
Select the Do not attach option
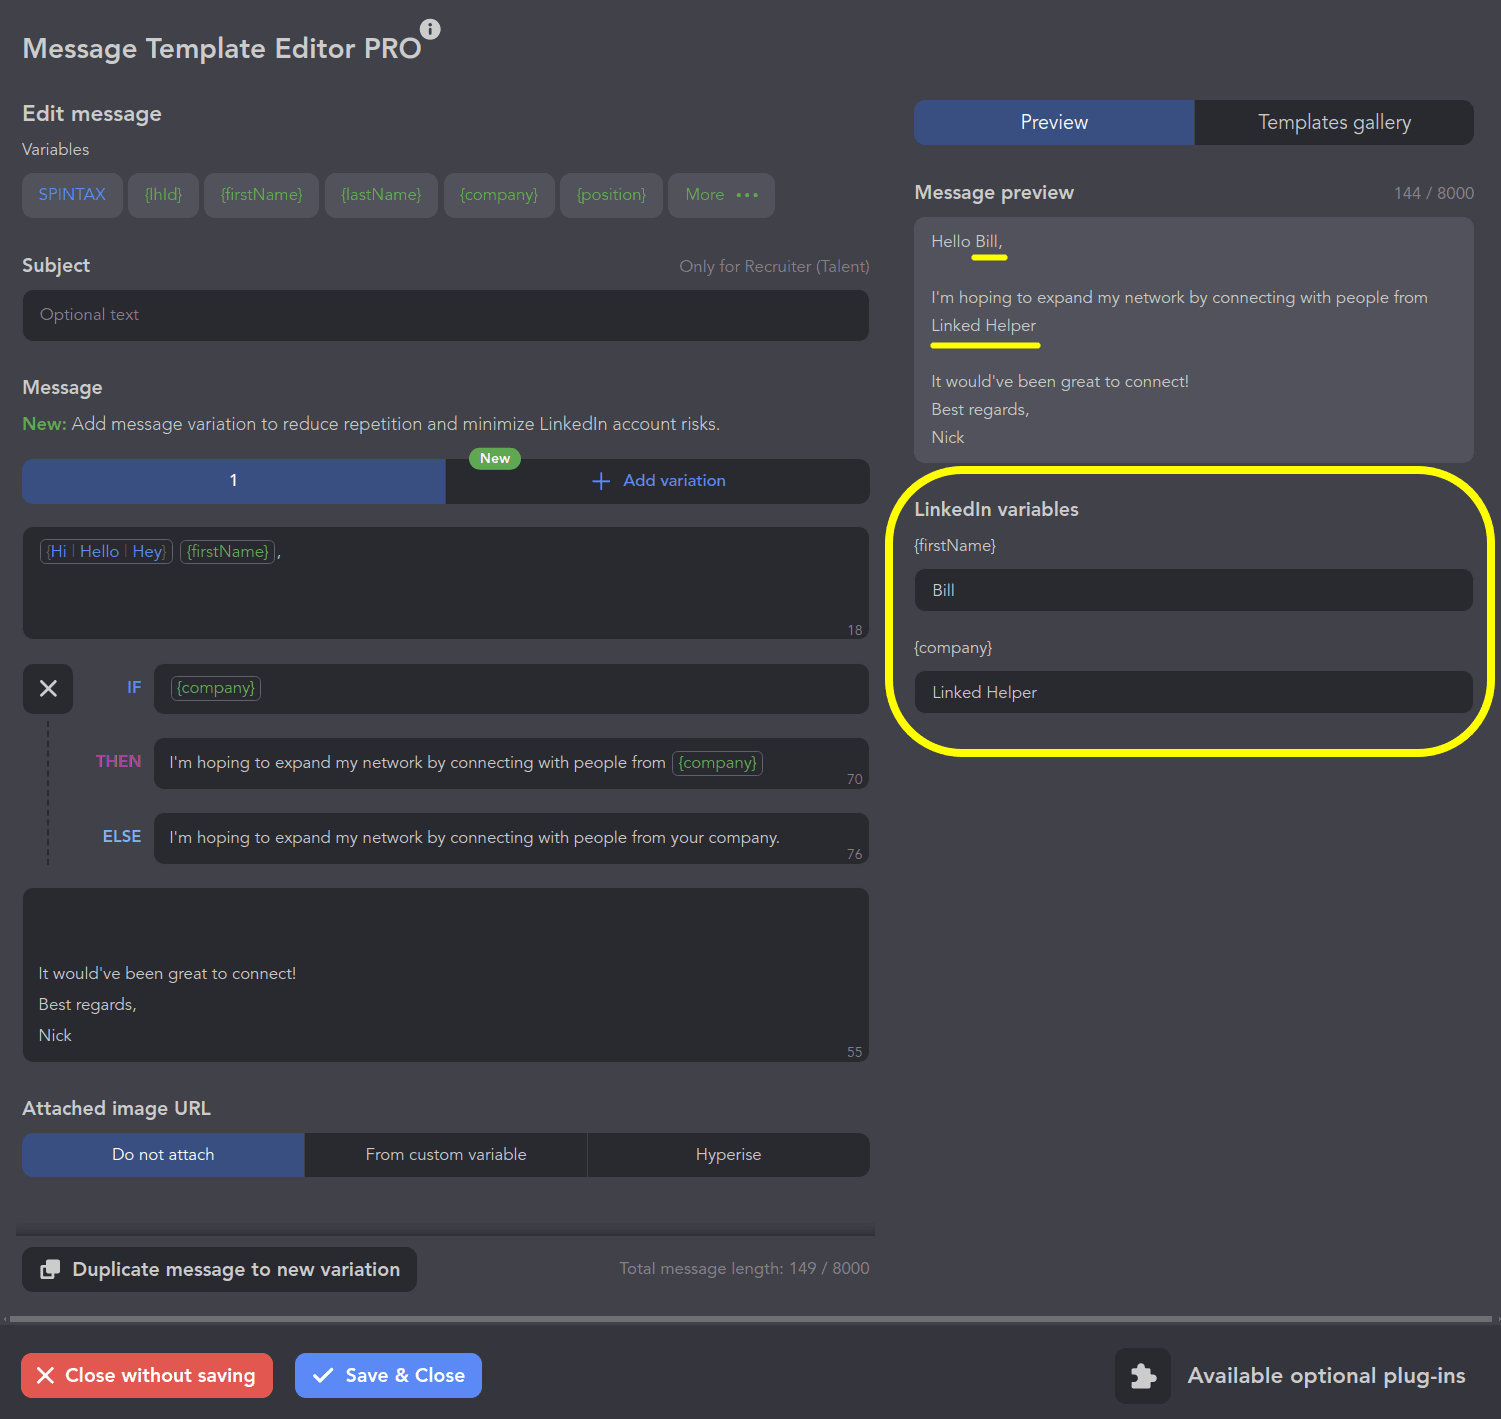pyautogui.click(x=163, y=1154)
